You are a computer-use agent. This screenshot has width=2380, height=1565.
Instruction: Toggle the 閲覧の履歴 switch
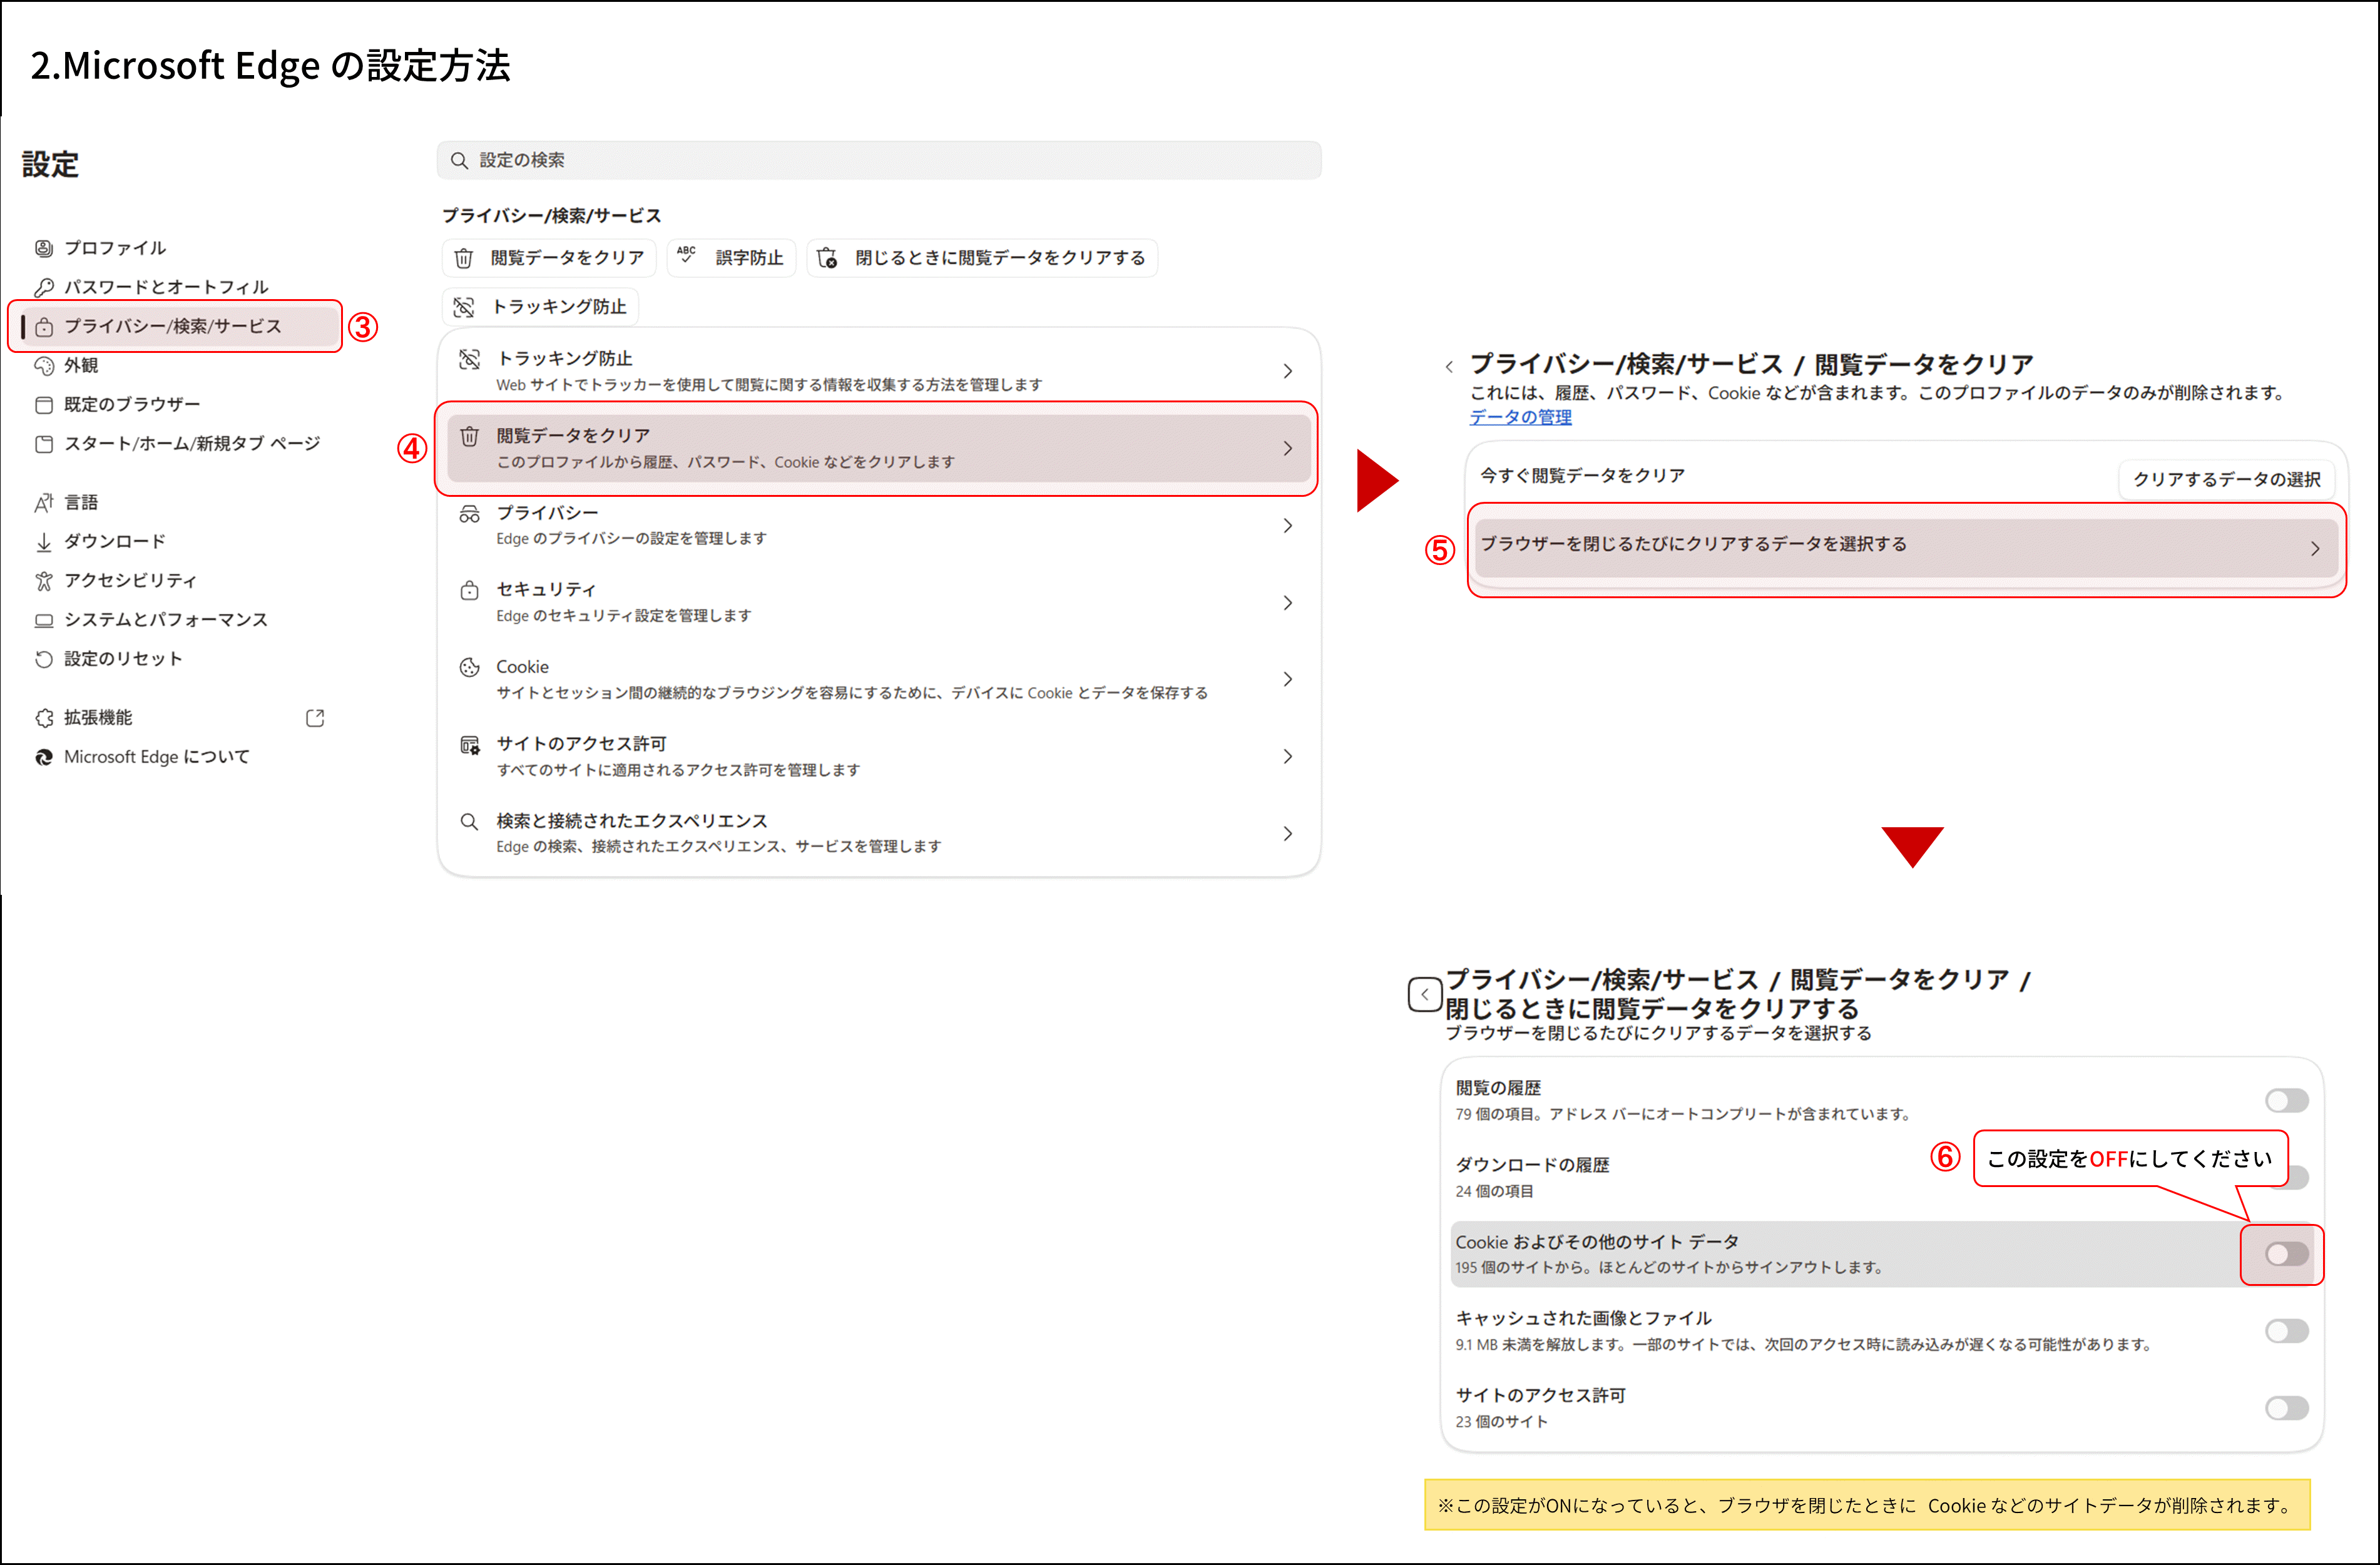click(x=2286, y=1101)
